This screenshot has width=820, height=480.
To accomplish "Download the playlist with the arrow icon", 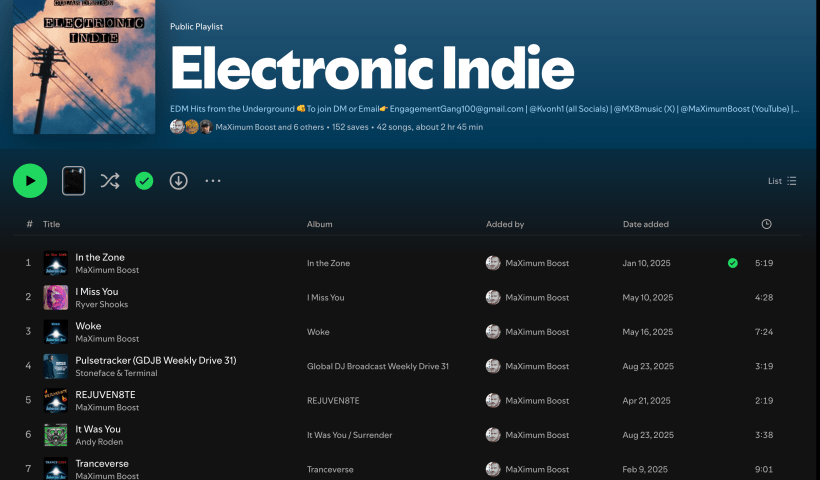I will pyautogui.click(x=178, y=181).
